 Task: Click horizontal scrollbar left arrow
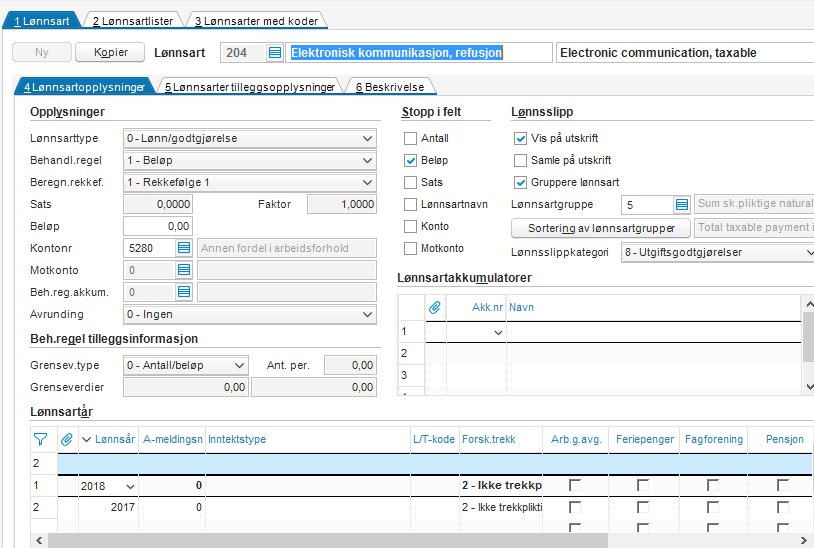click(x=39, y=540)
